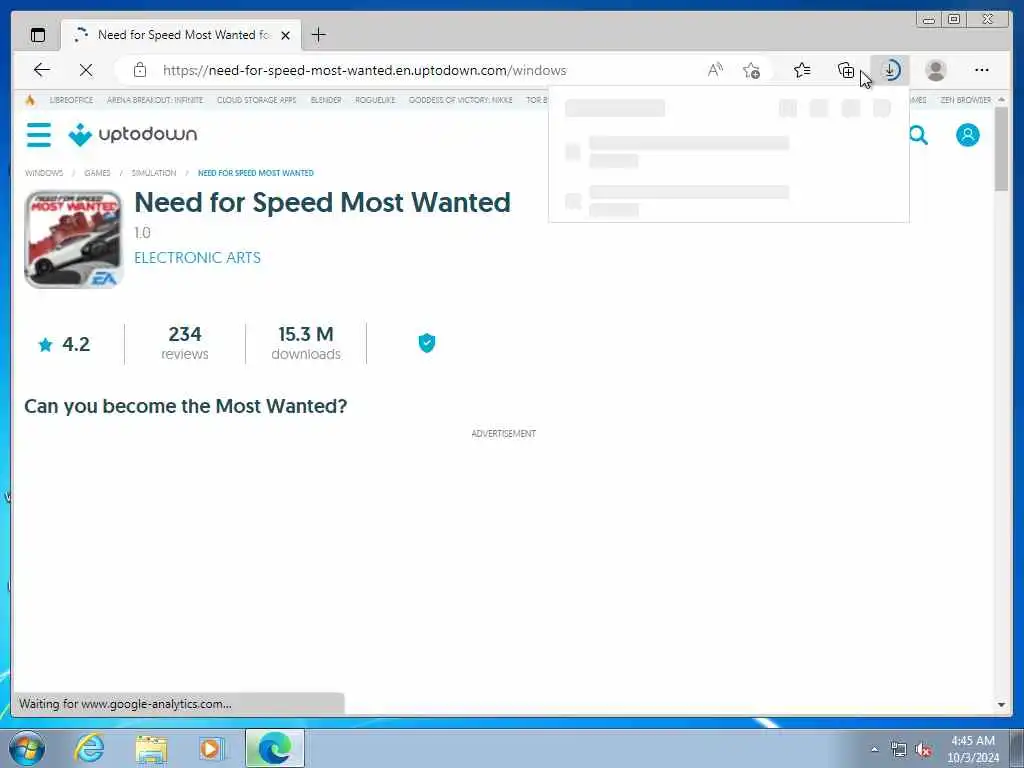Open a new tab with the plus button

coord(319,35)
